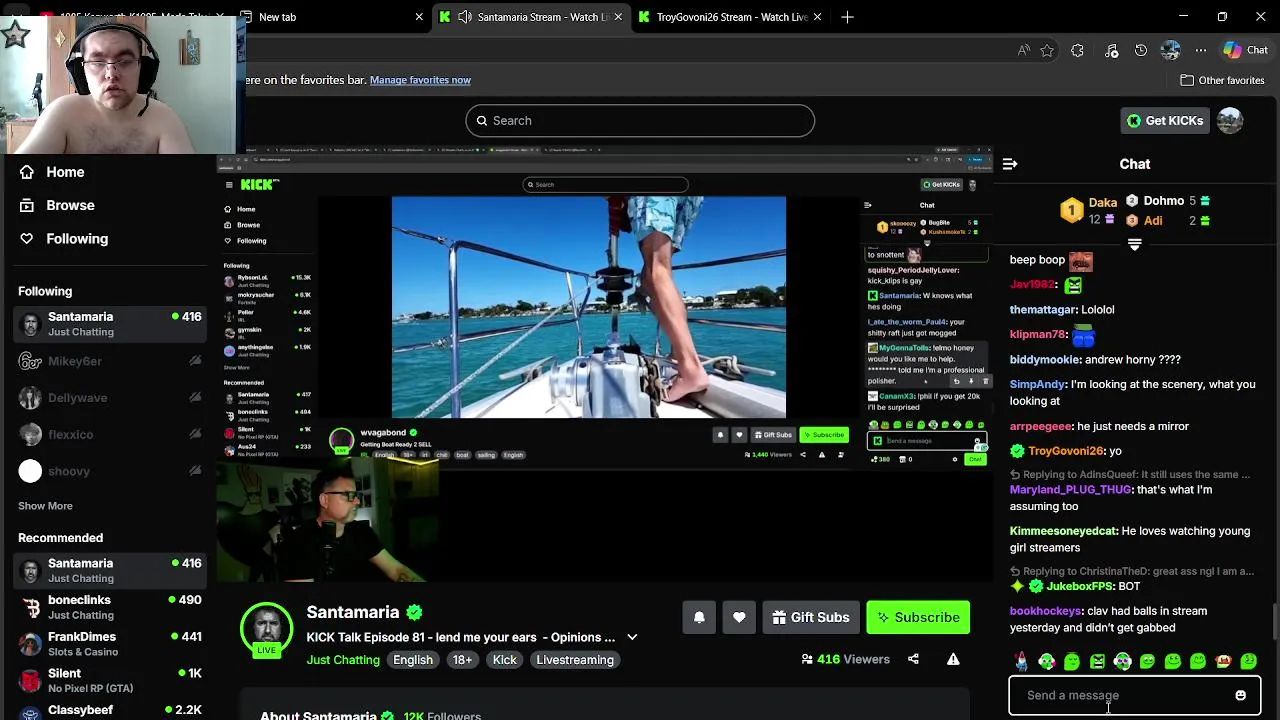The height and width of the screenshot is (720, 1280).
Task: Add page to favorites star icon
Action: (1047, 50)
